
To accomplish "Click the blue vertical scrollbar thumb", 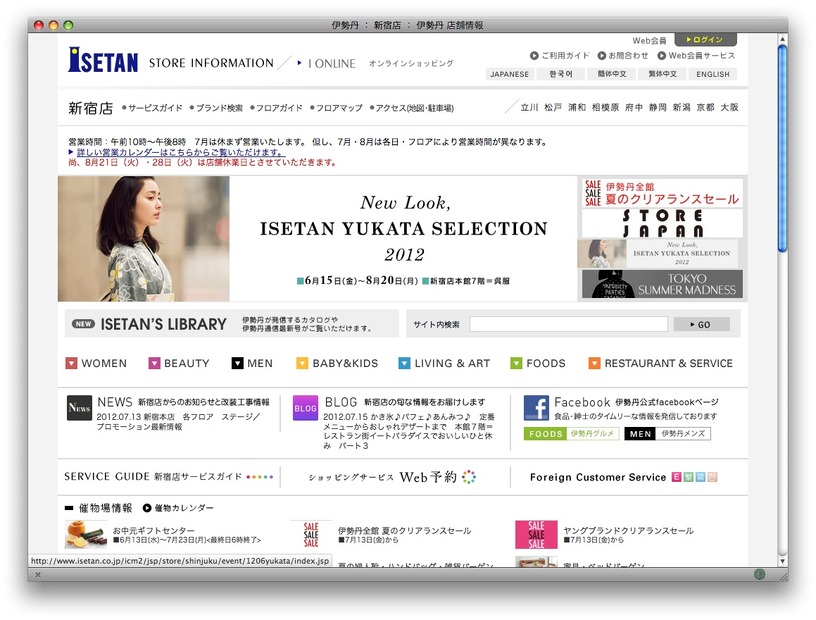I will [782, 148].
